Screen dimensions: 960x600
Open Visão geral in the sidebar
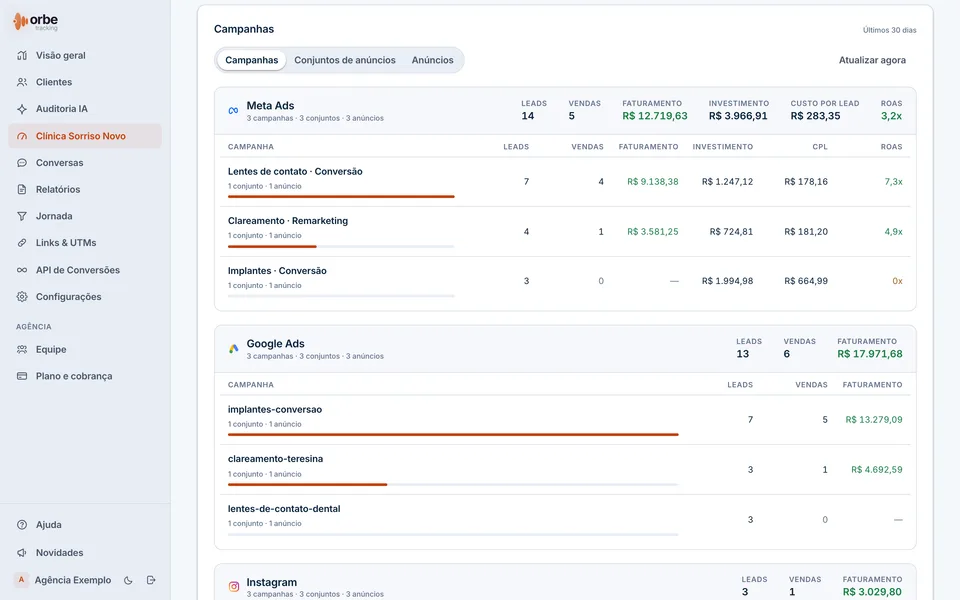tap(85, 55)
